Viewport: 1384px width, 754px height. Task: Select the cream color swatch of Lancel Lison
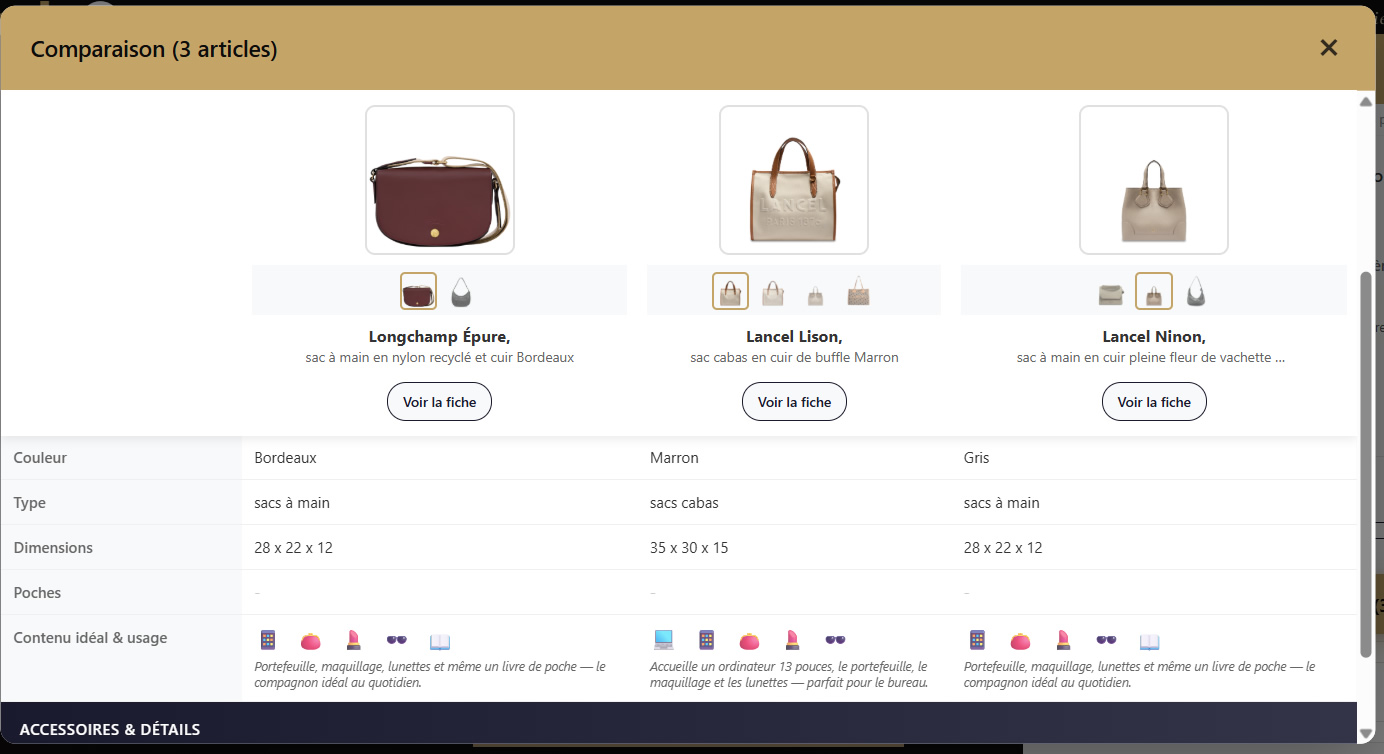(772, 291)
